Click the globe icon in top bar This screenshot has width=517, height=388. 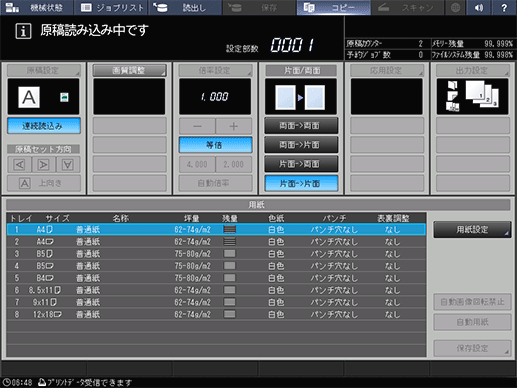pyautogui.click(x=455, y=8)
